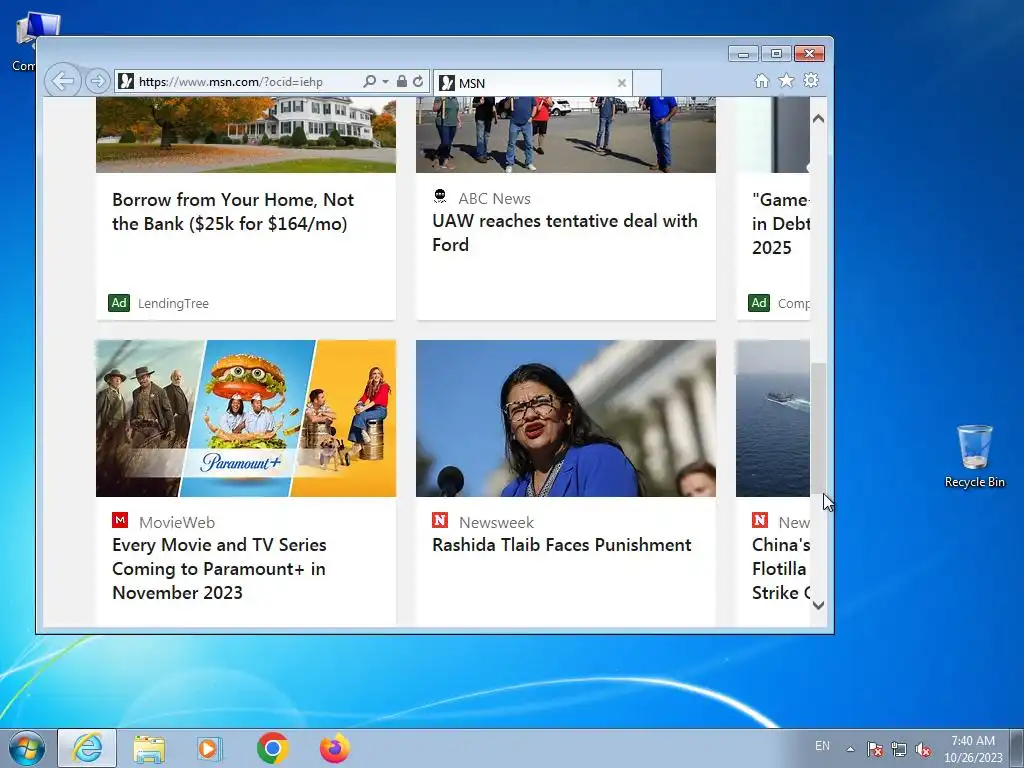Image resolution: width=1024 pixels, height=768 pixels.
Task: Click the ABC News source icon
Action: coord(440,197)
